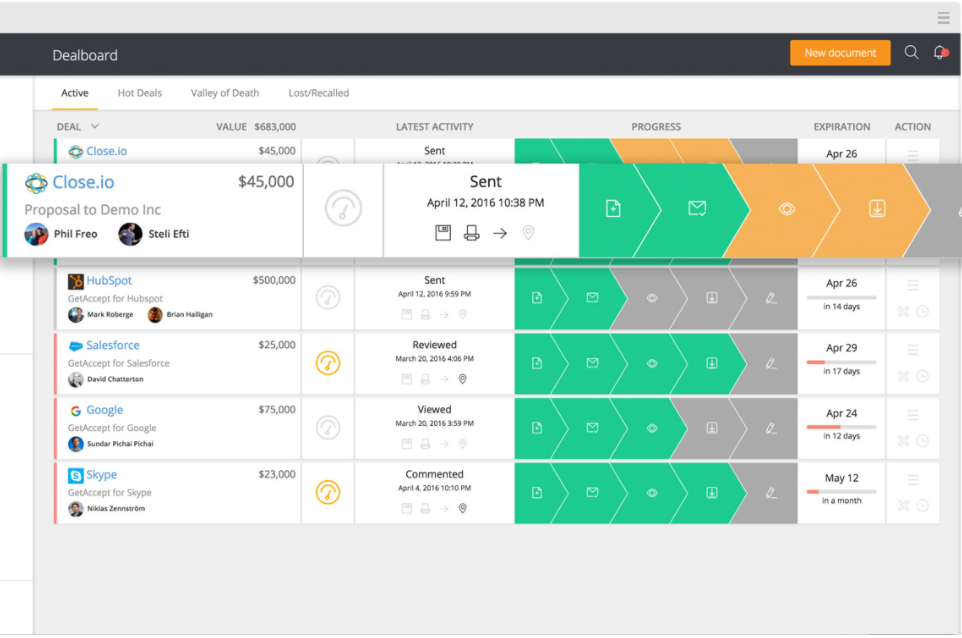Open the hamburger menu at the top right
Viewport: 962px width, 638px height.
tap(944, 18)
